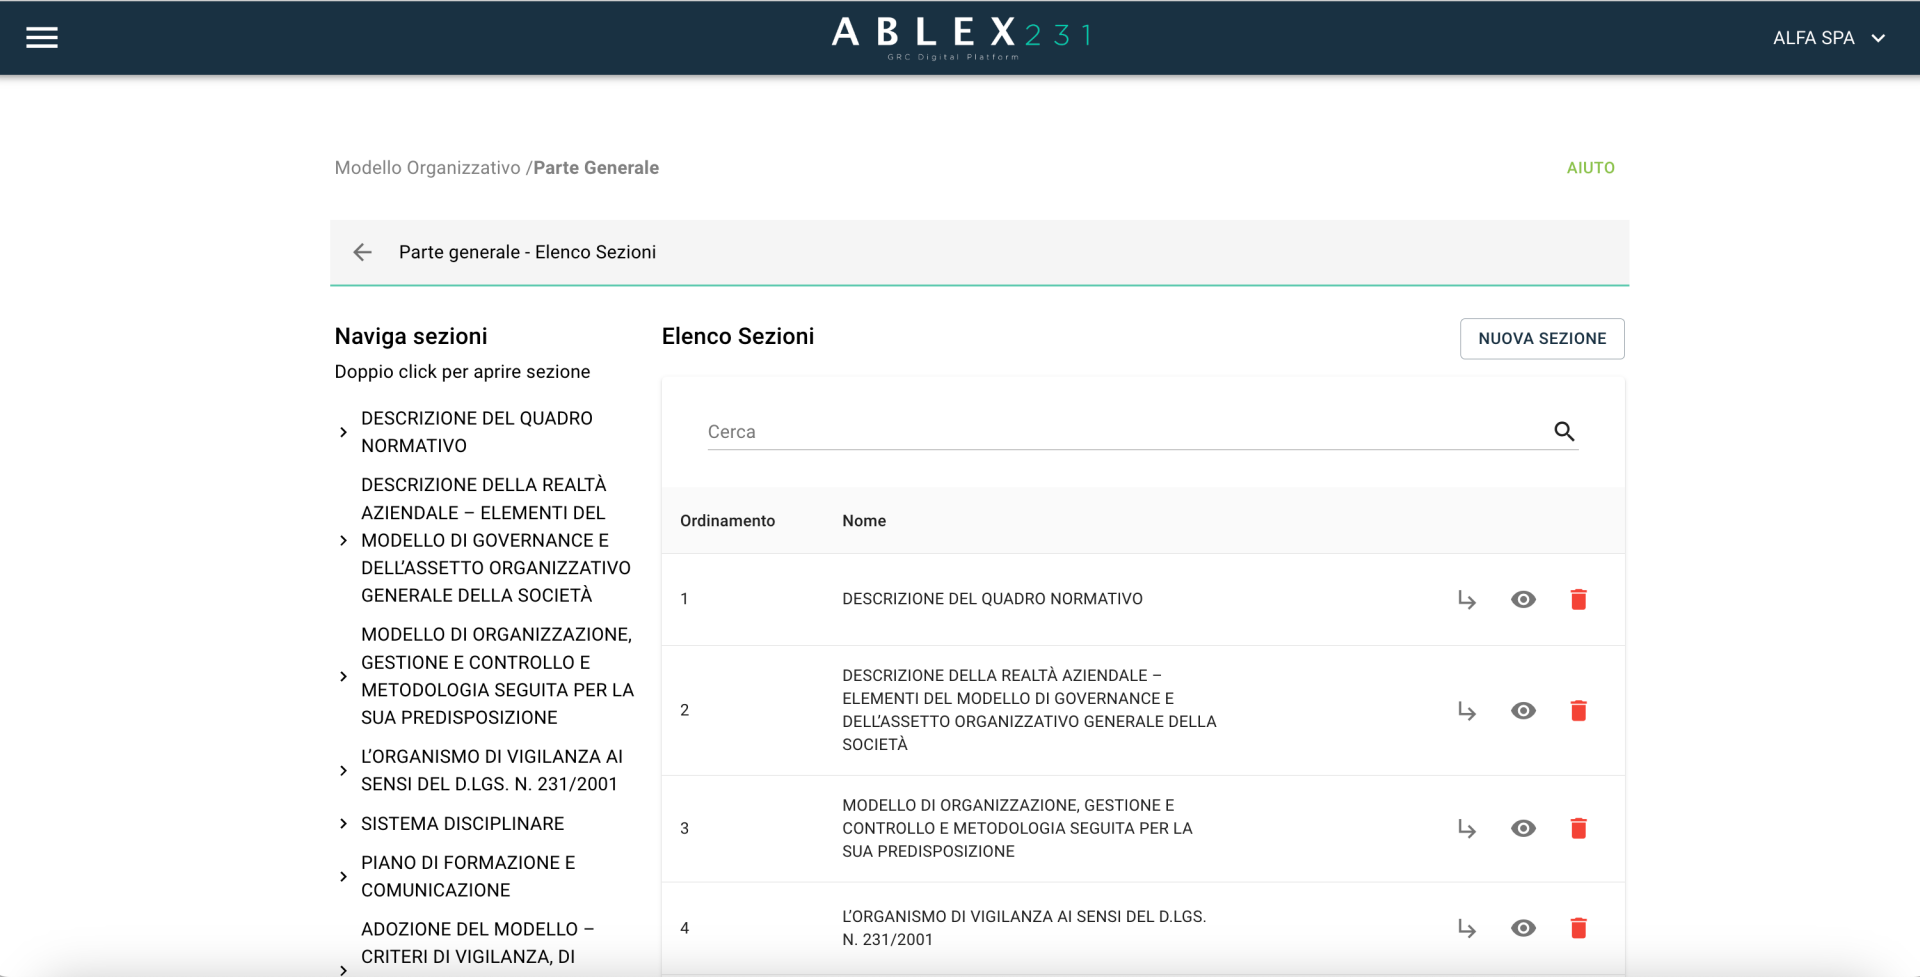Delete row 1 Descrizione del Quadro Normativo
1920x977 pixels.
[1578, 599]
